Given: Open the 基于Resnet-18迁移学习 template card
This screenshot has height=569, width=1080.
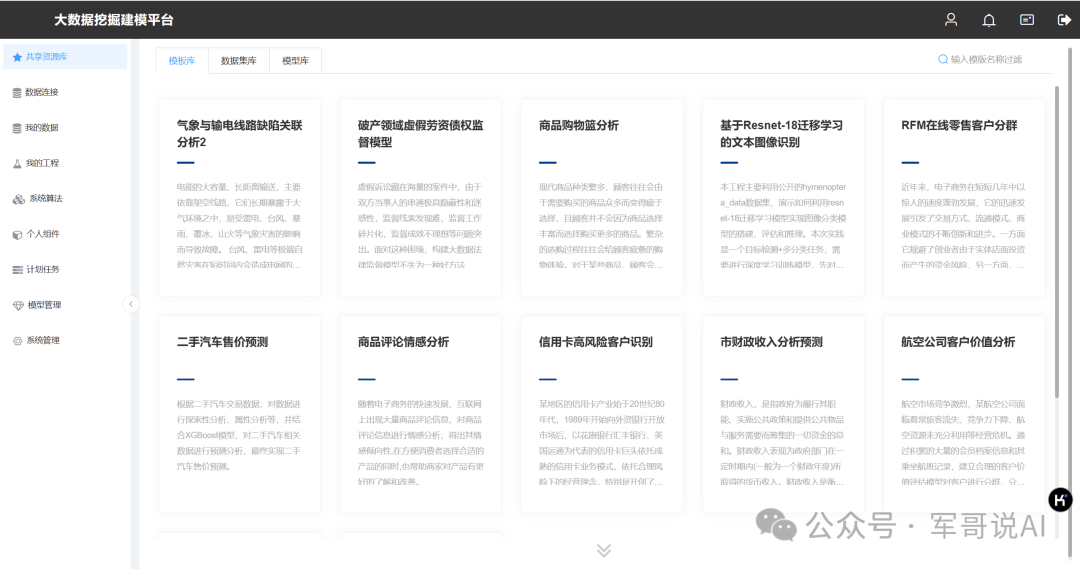Looking at the screenshot, I should coord(782,198).
